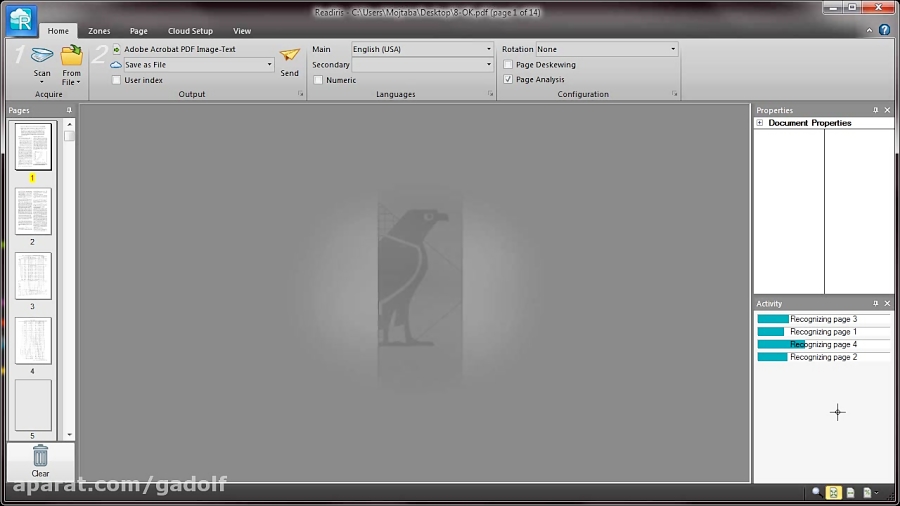Open the Languages group dialog launcher
Viewport: 900px width, 506px height.
(490, 94)
